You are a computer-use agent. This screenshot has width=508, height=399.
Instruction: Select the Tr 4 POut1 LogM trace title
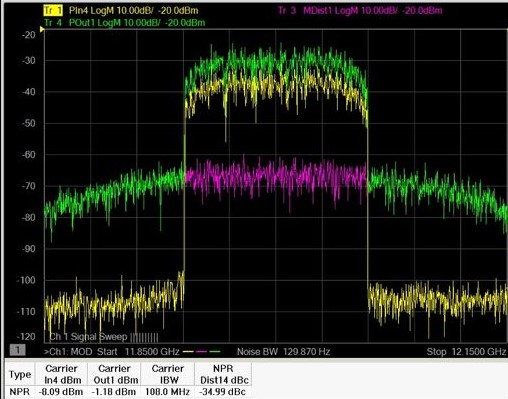[x=125, y=23]
